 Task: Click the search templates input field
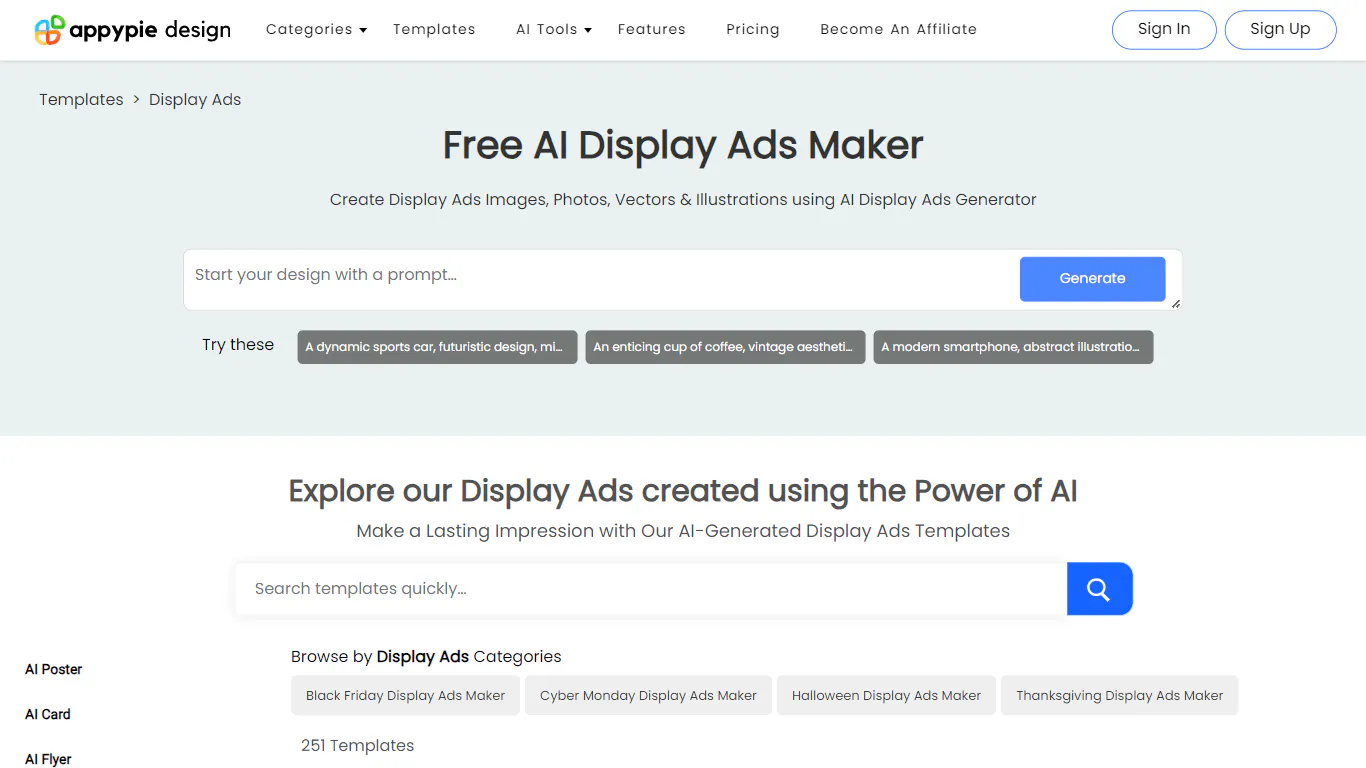pos(650,589)
